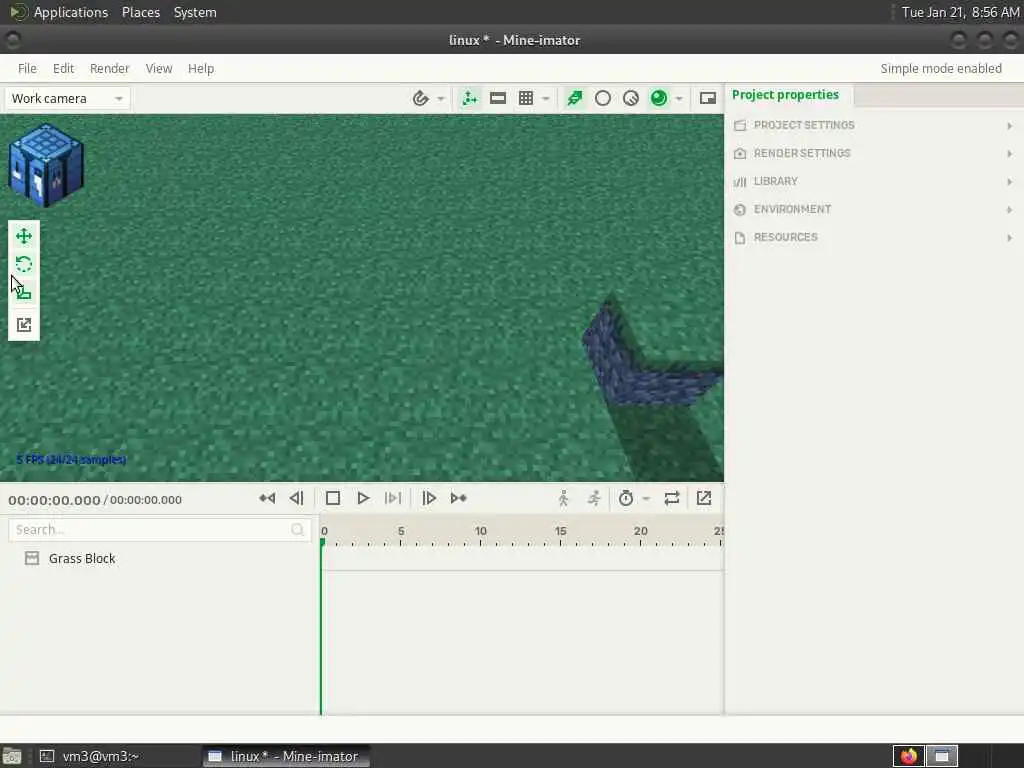
Task: Expand the Render Settings section
Action: click(874, 153)
